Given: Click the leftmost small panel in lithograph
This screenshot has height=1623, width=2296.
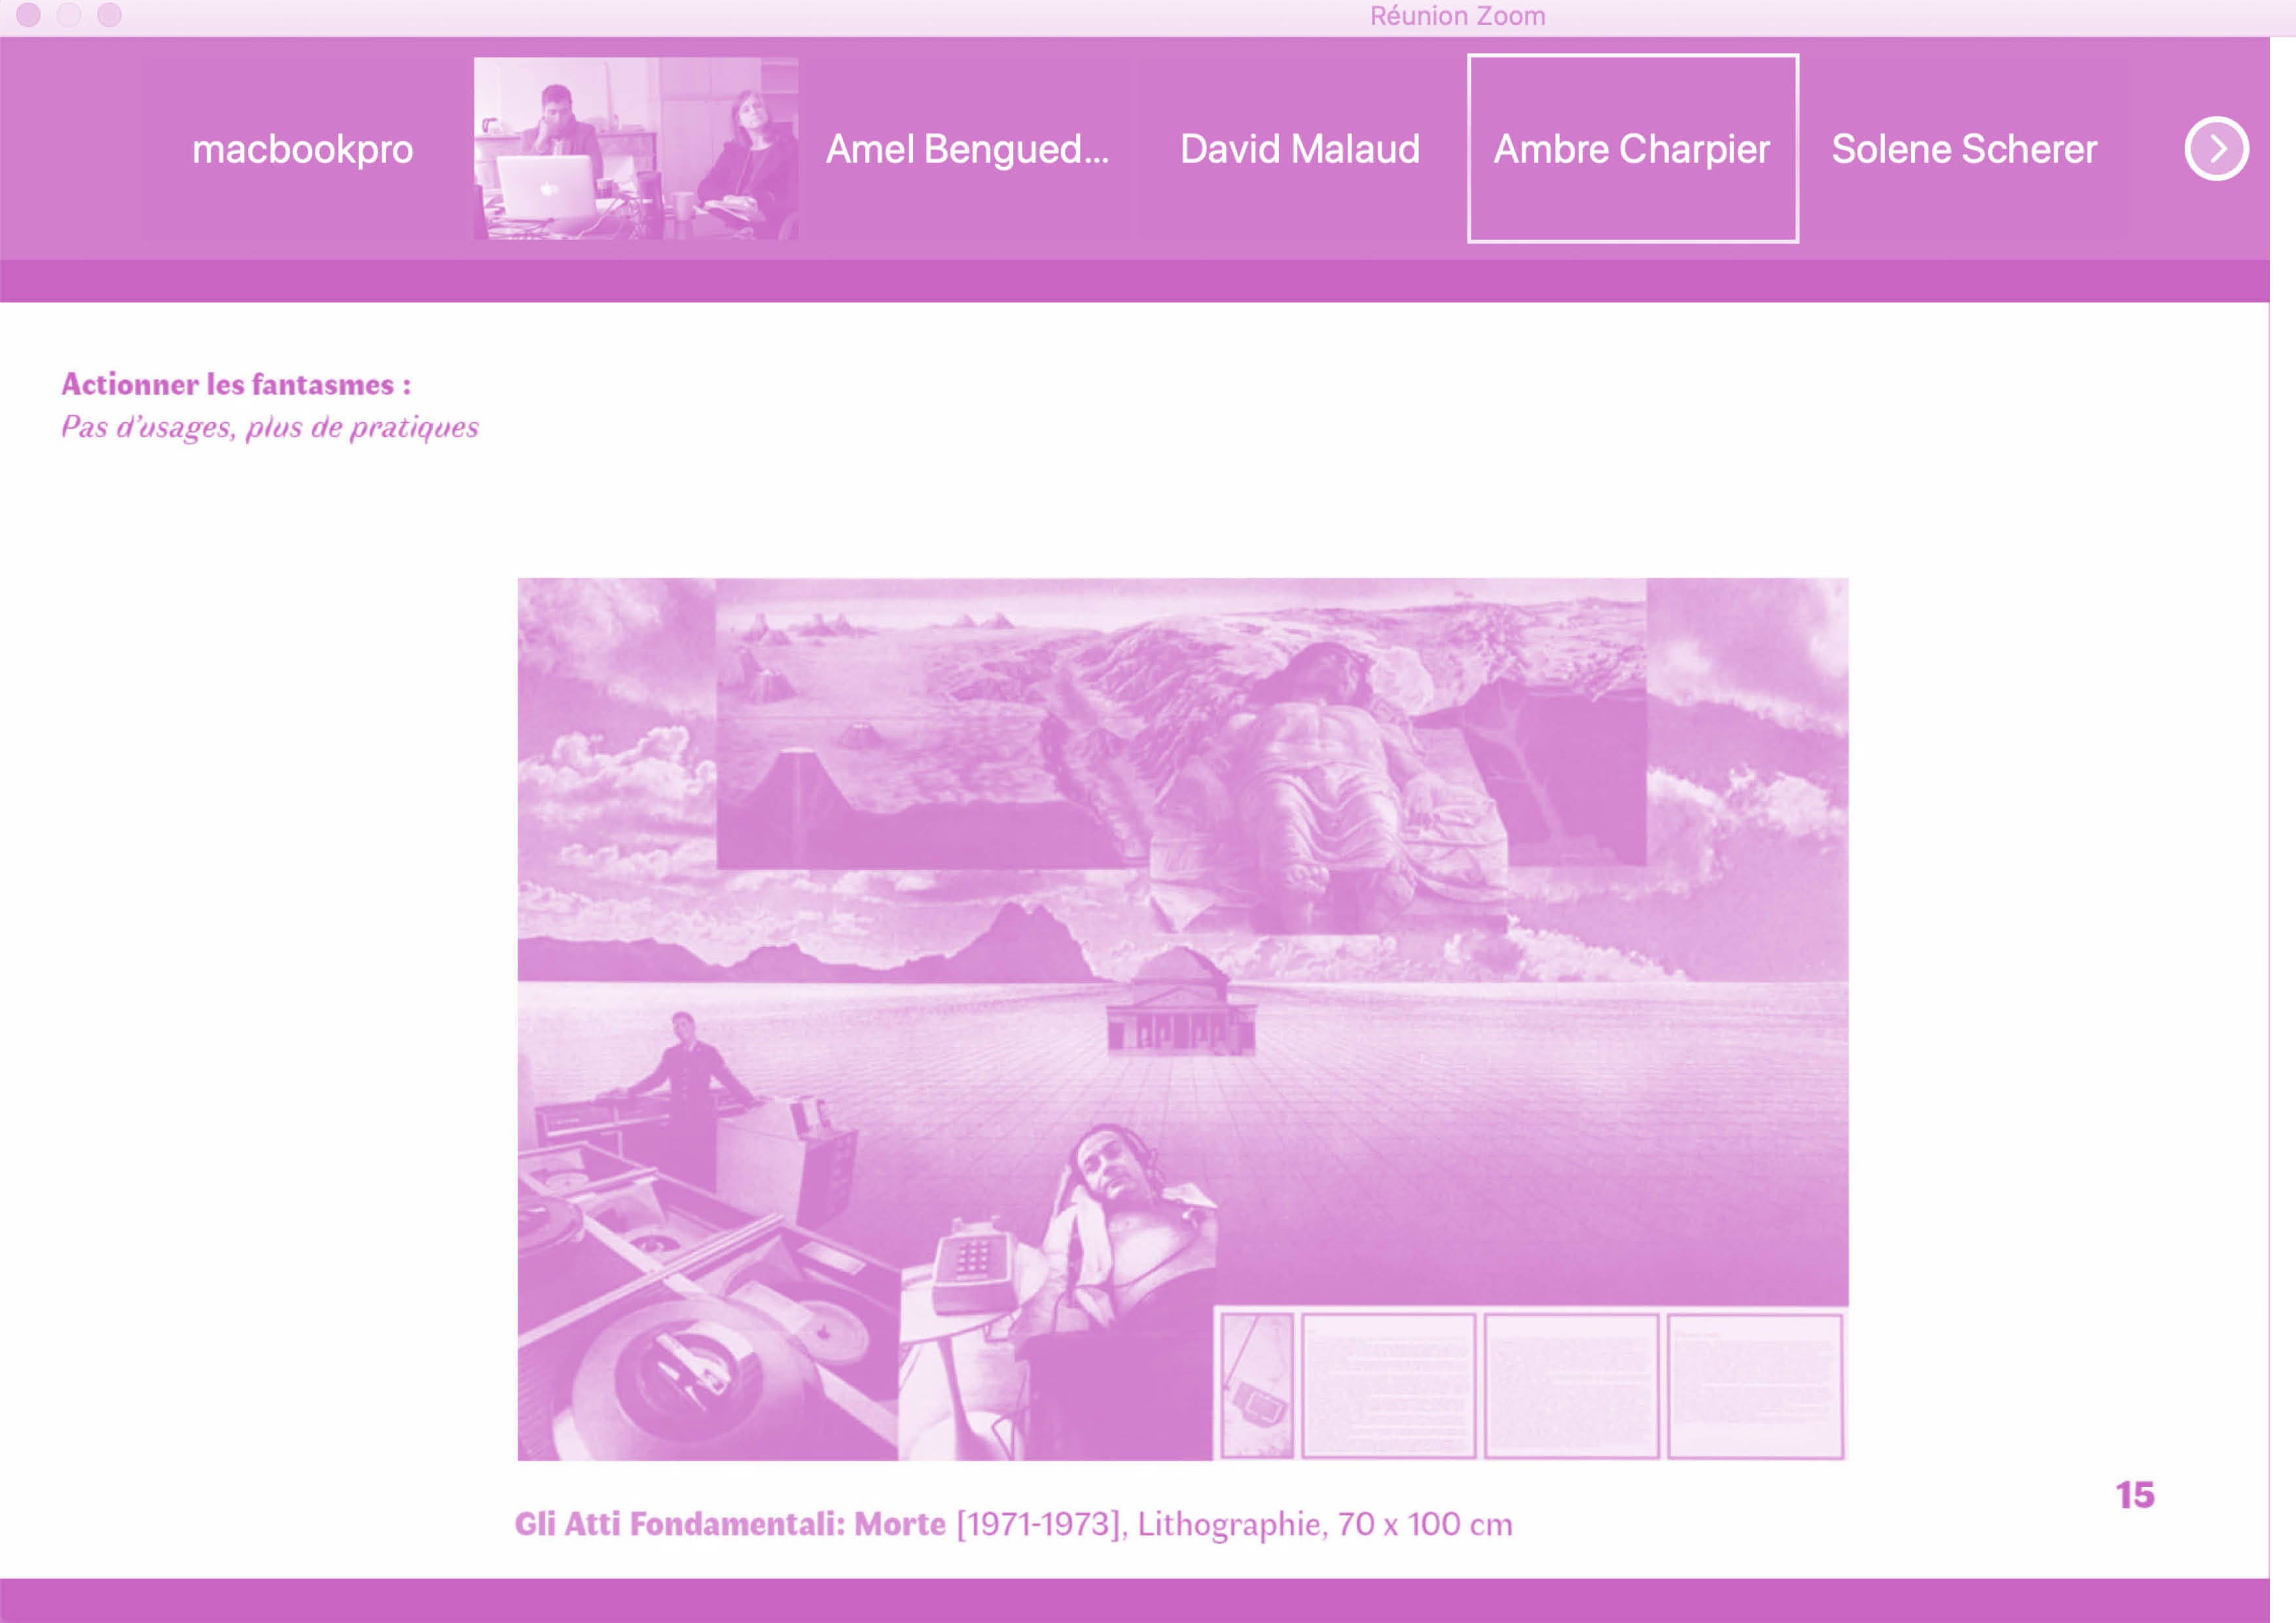Looking at the screenshot, I should coord(1257,1385).
